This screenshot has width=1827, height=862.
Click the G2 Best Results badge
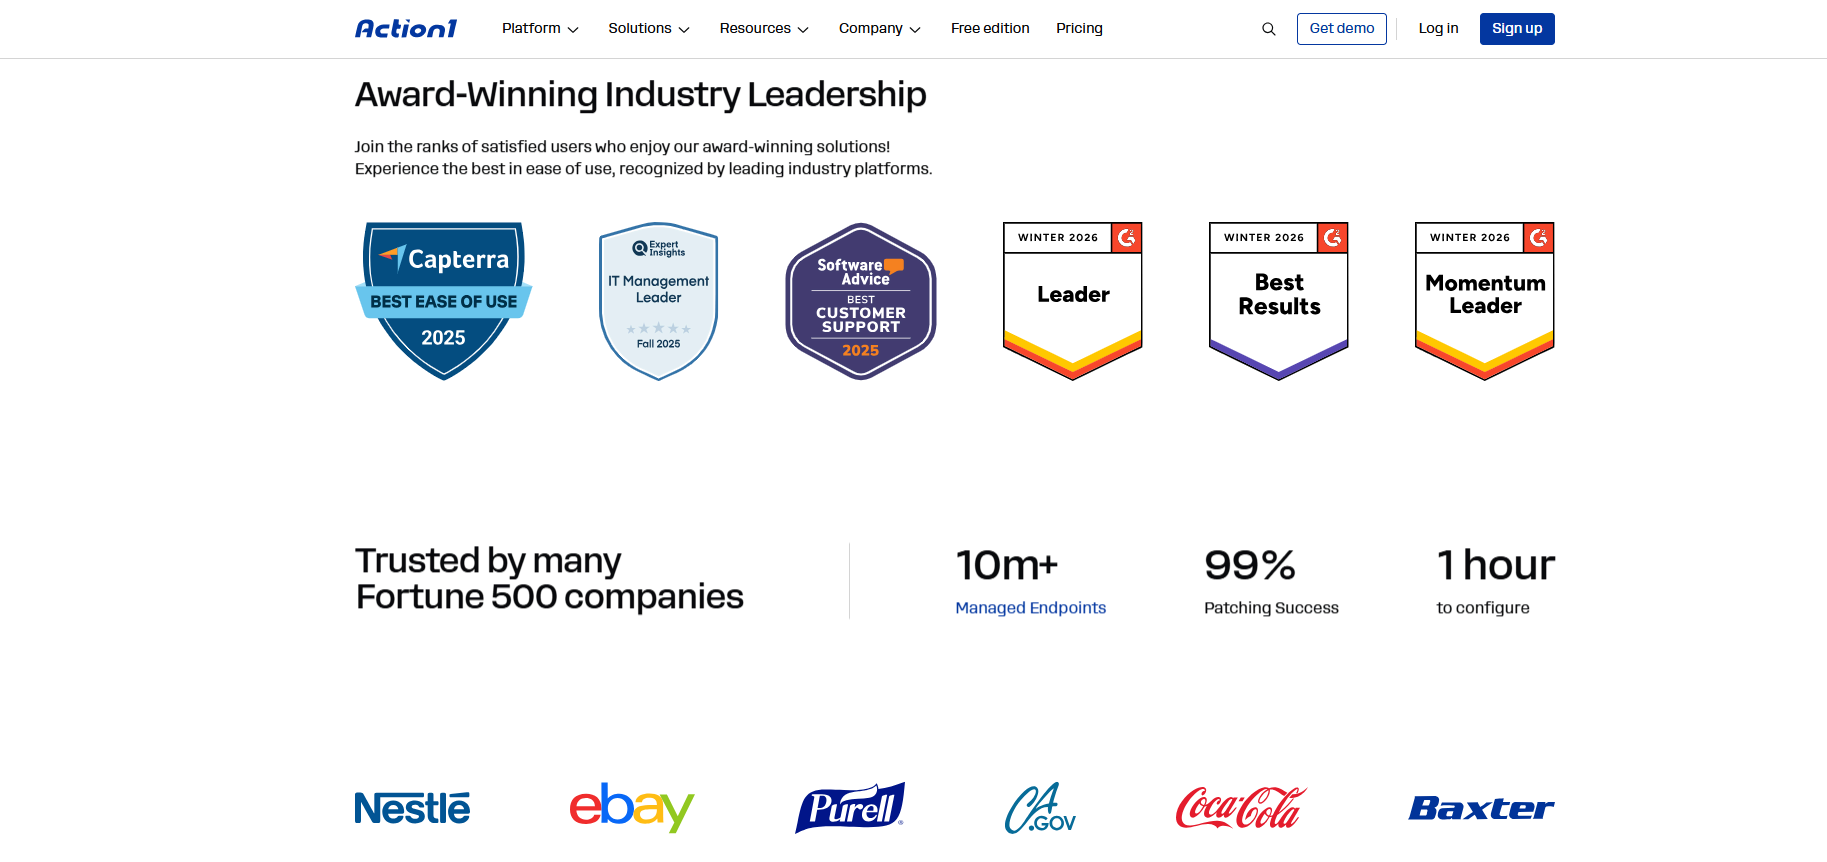1279,301
